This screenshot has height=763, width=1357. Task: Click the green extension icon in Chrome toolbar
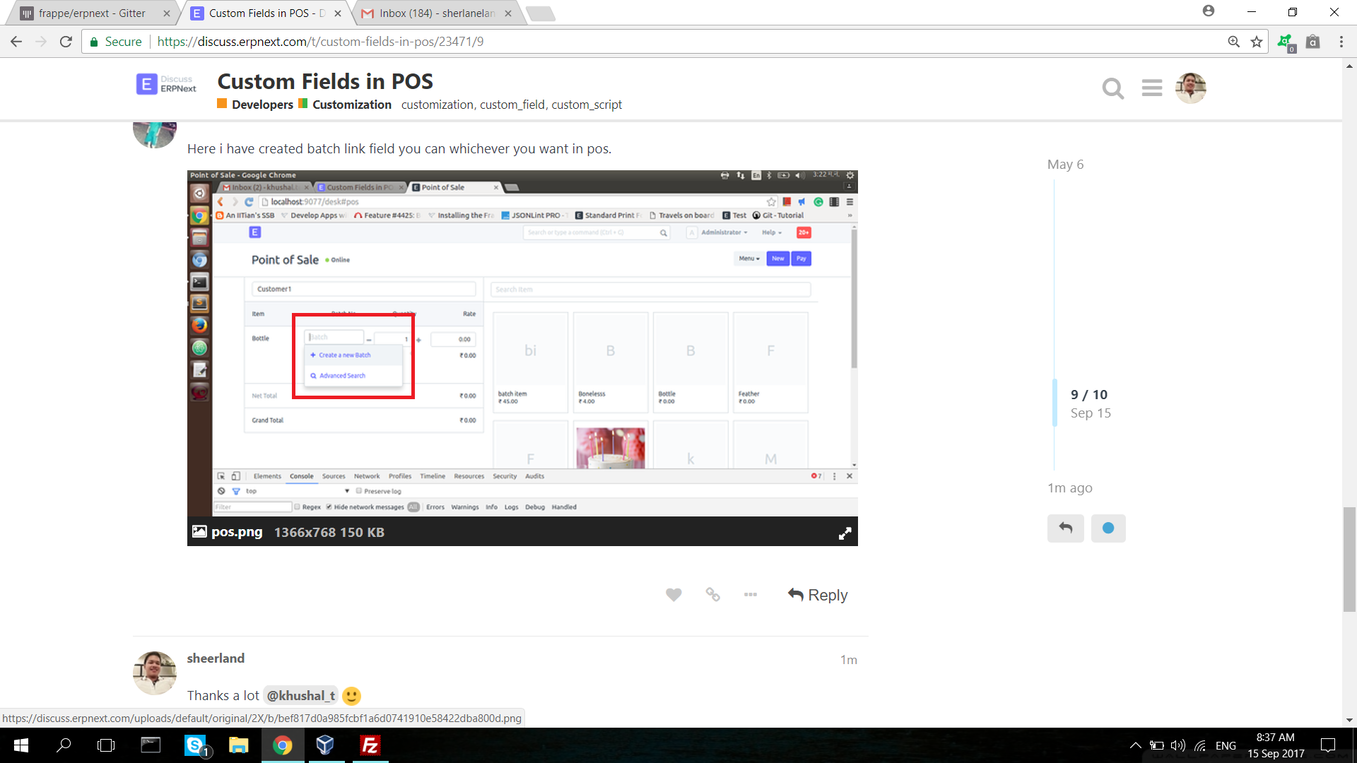click(1286, 42)
